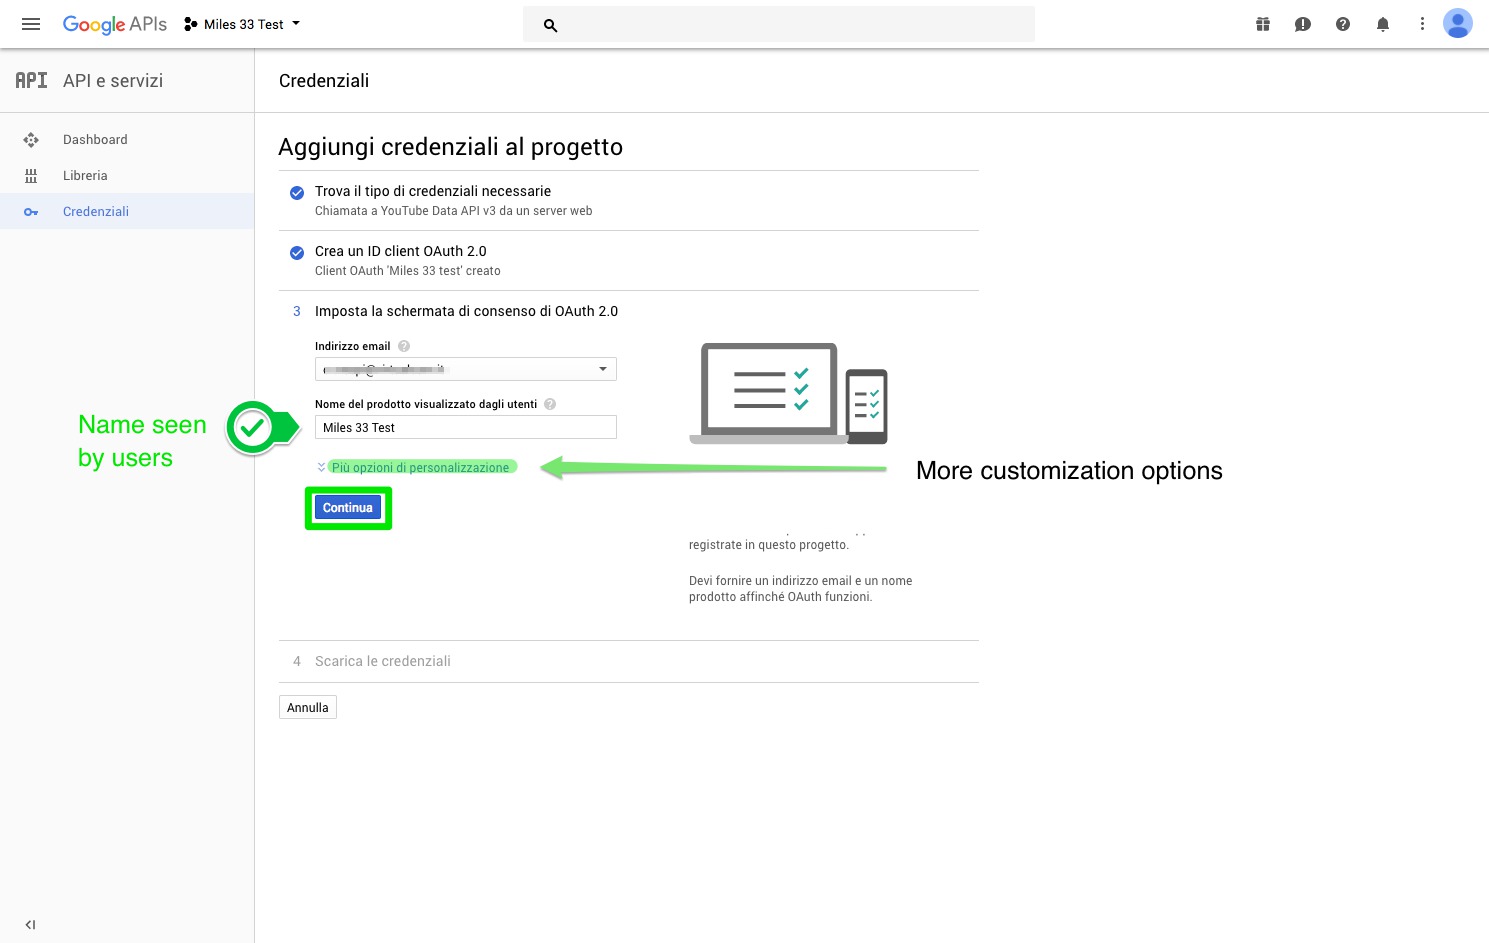Click the feedback alert icon
The height and width of the screenshot is (943, 1489).
pos(1302,24)
